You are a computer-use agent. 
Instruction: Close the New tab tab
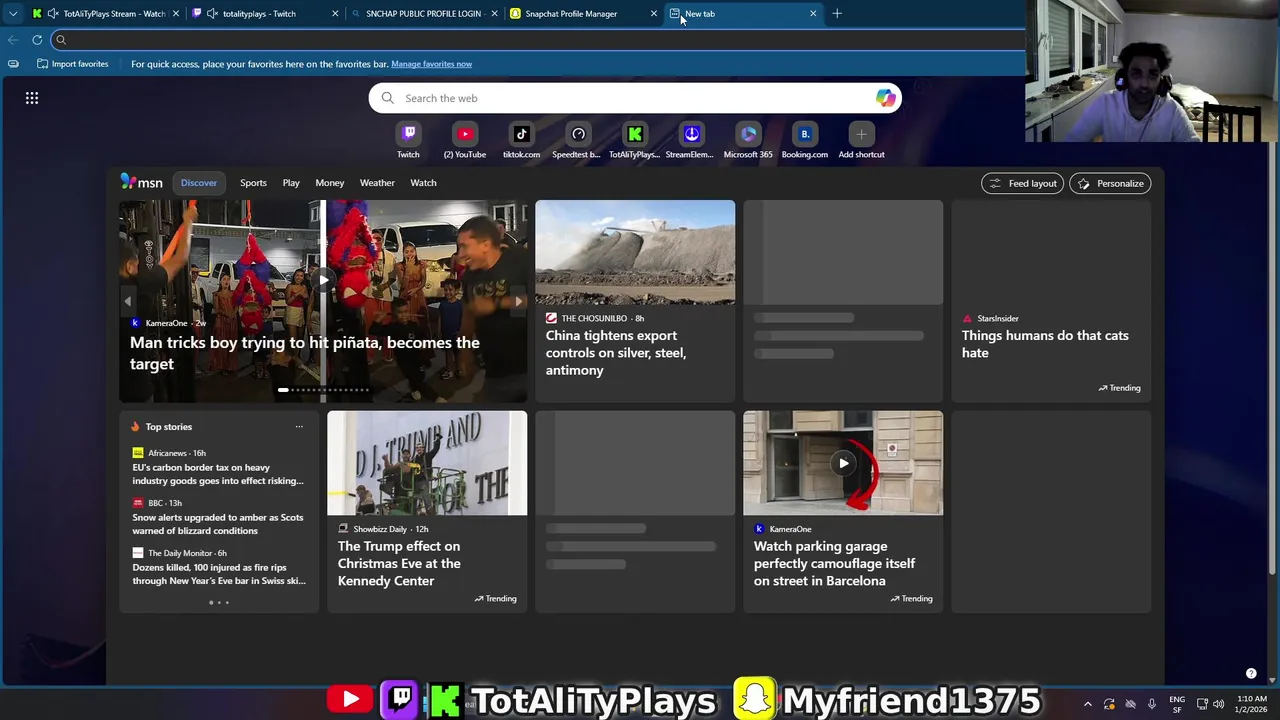click(x=813, y=14)
